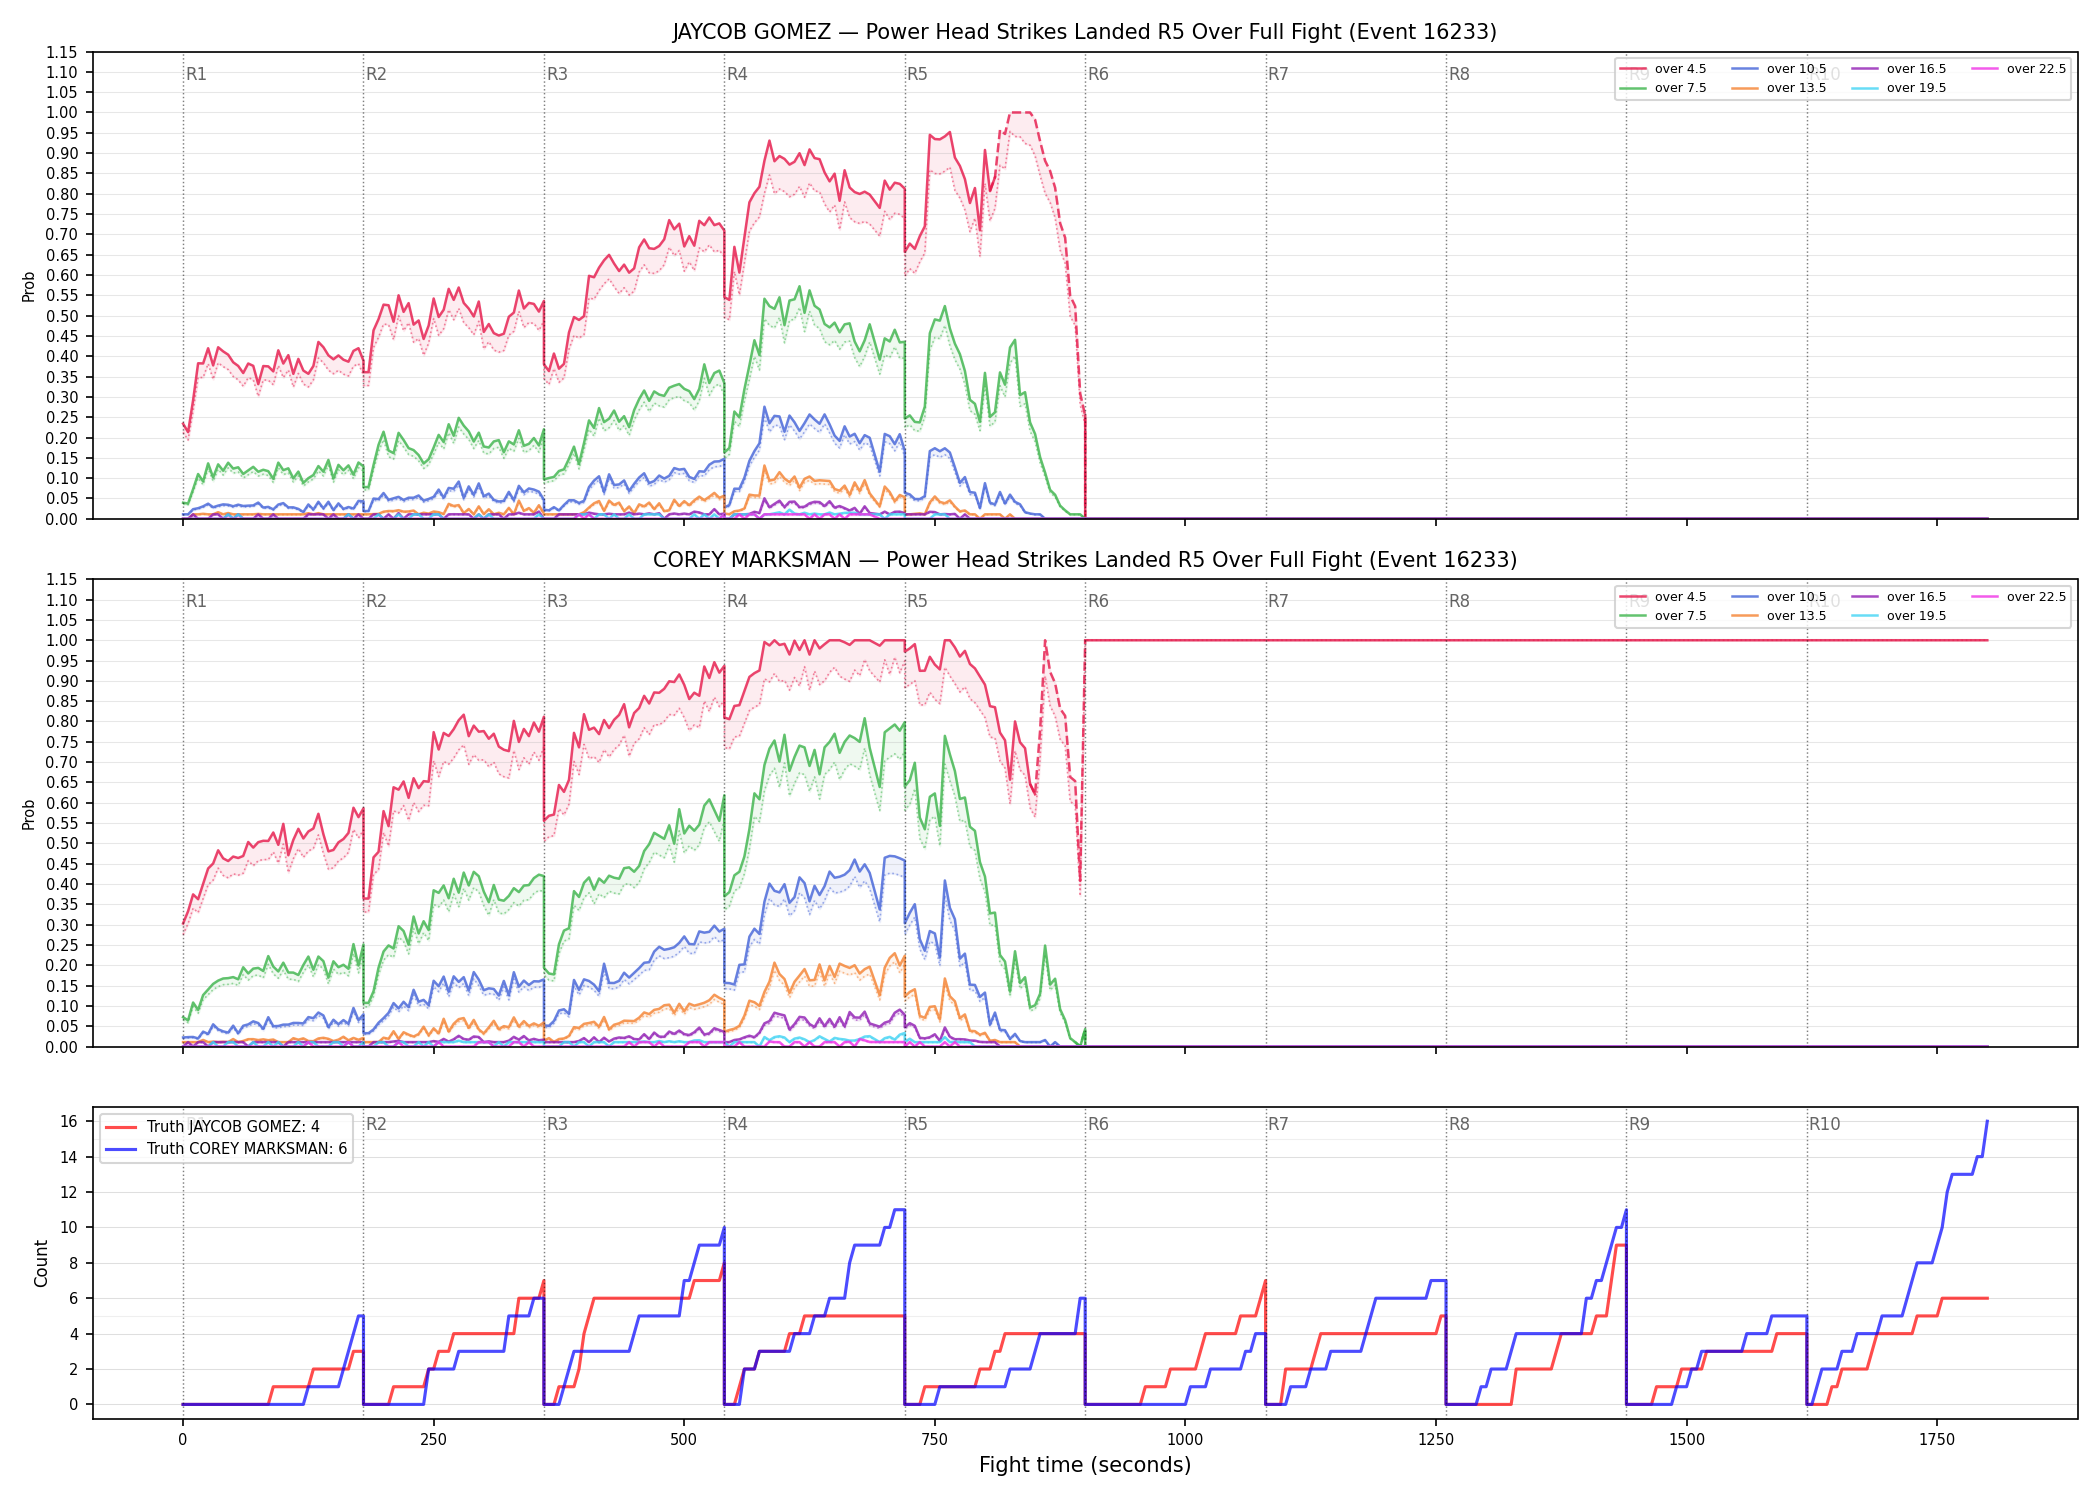Image resolution: width=2100 pixels, height=1500 pixels.
Task: Click the R3 round marker in Gomez chart
Action: pyautogui.click(x=557, y=74)
